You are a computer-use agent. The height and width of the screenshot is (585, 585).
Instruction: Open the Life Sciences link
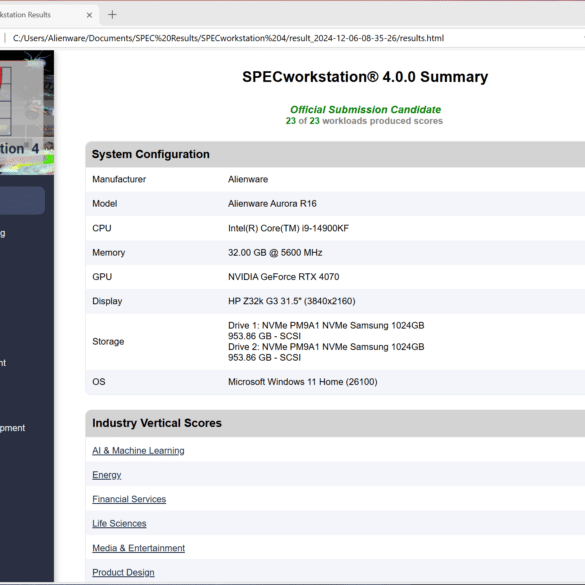point(119,523)
